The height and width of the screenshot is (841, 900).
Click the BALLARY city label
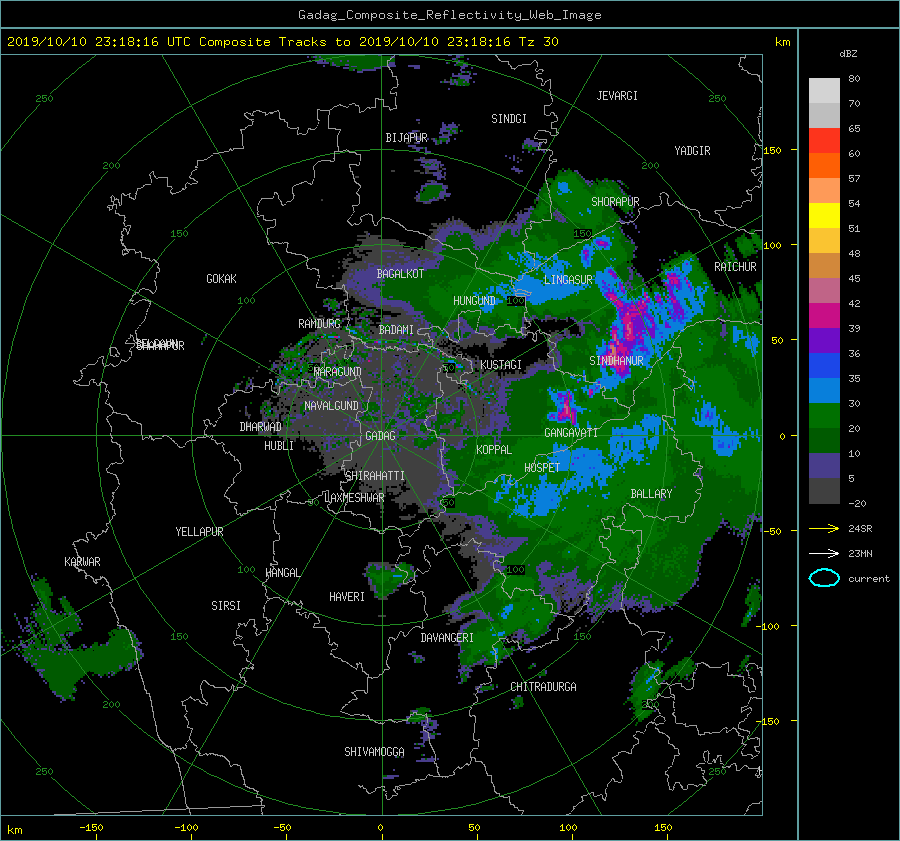click(x=651, y=494)
